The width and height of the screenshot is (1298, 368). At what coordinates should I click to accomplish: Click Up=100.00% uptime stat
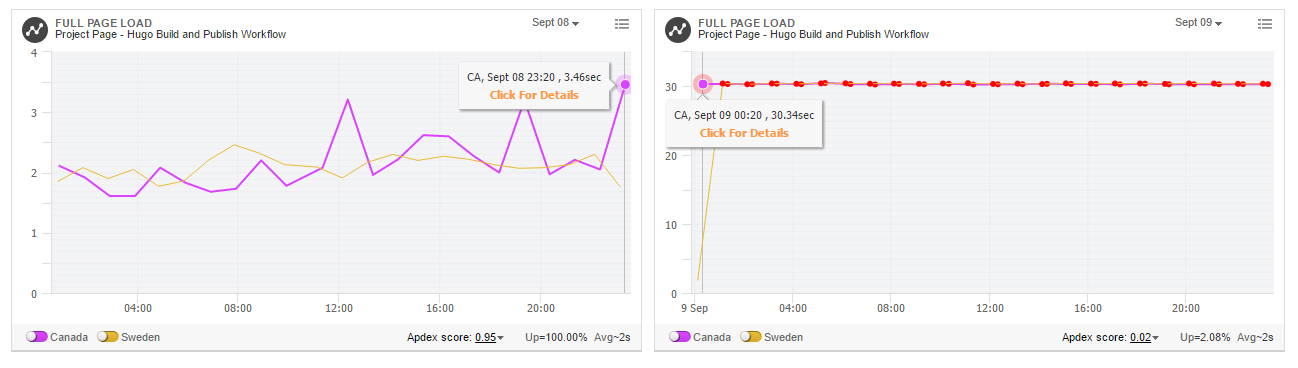coord(555,337)
